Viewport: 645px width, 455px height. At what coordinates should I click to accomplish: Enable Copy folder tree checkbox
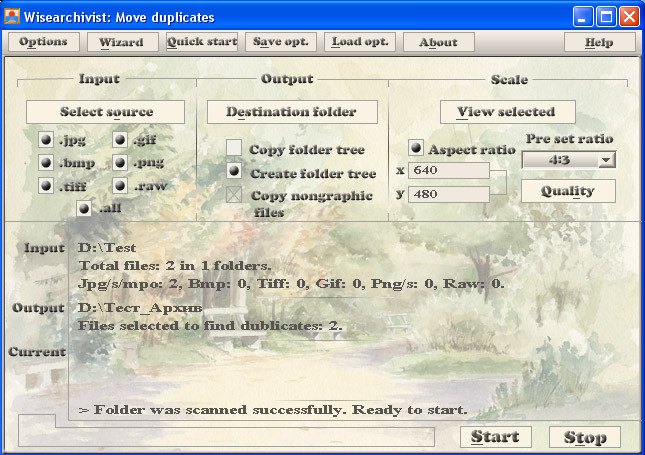234,148
